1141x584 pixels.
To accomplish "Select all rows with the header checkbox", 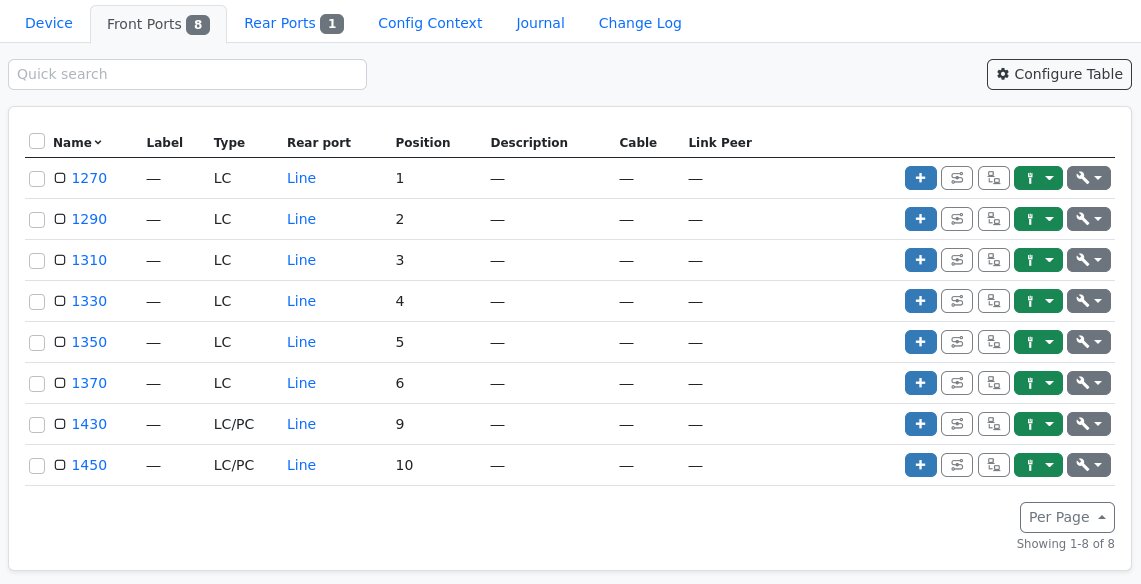I will point(37,141).
